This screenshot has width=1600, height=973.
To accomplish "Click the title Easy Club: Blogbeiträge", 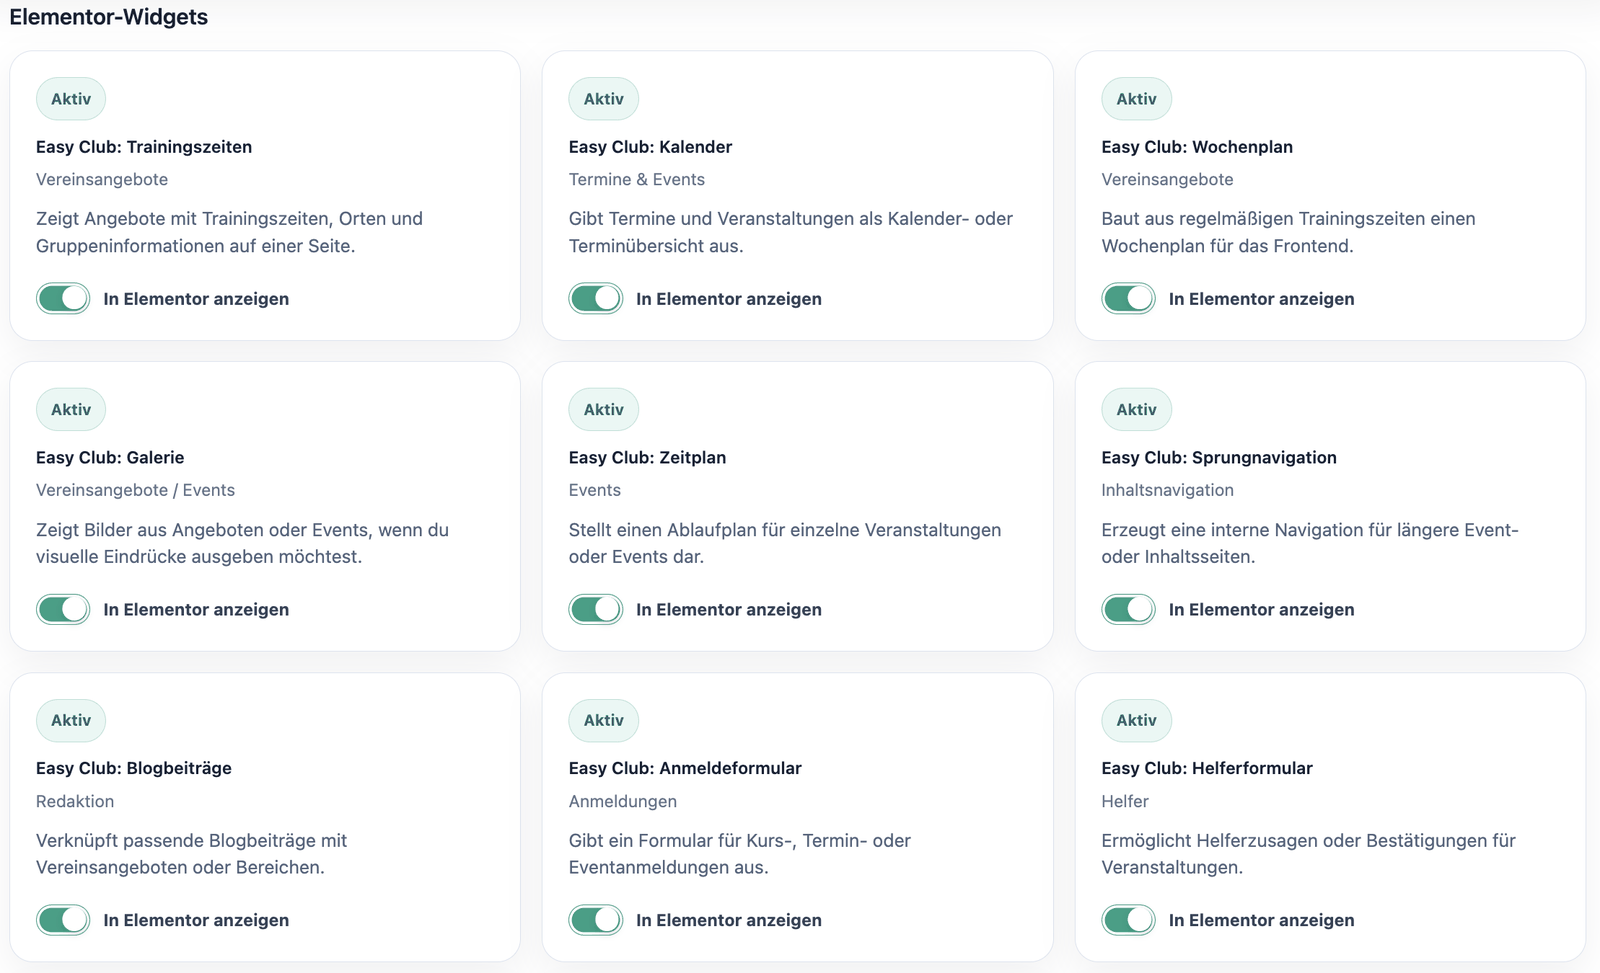I will coord(134,768).
